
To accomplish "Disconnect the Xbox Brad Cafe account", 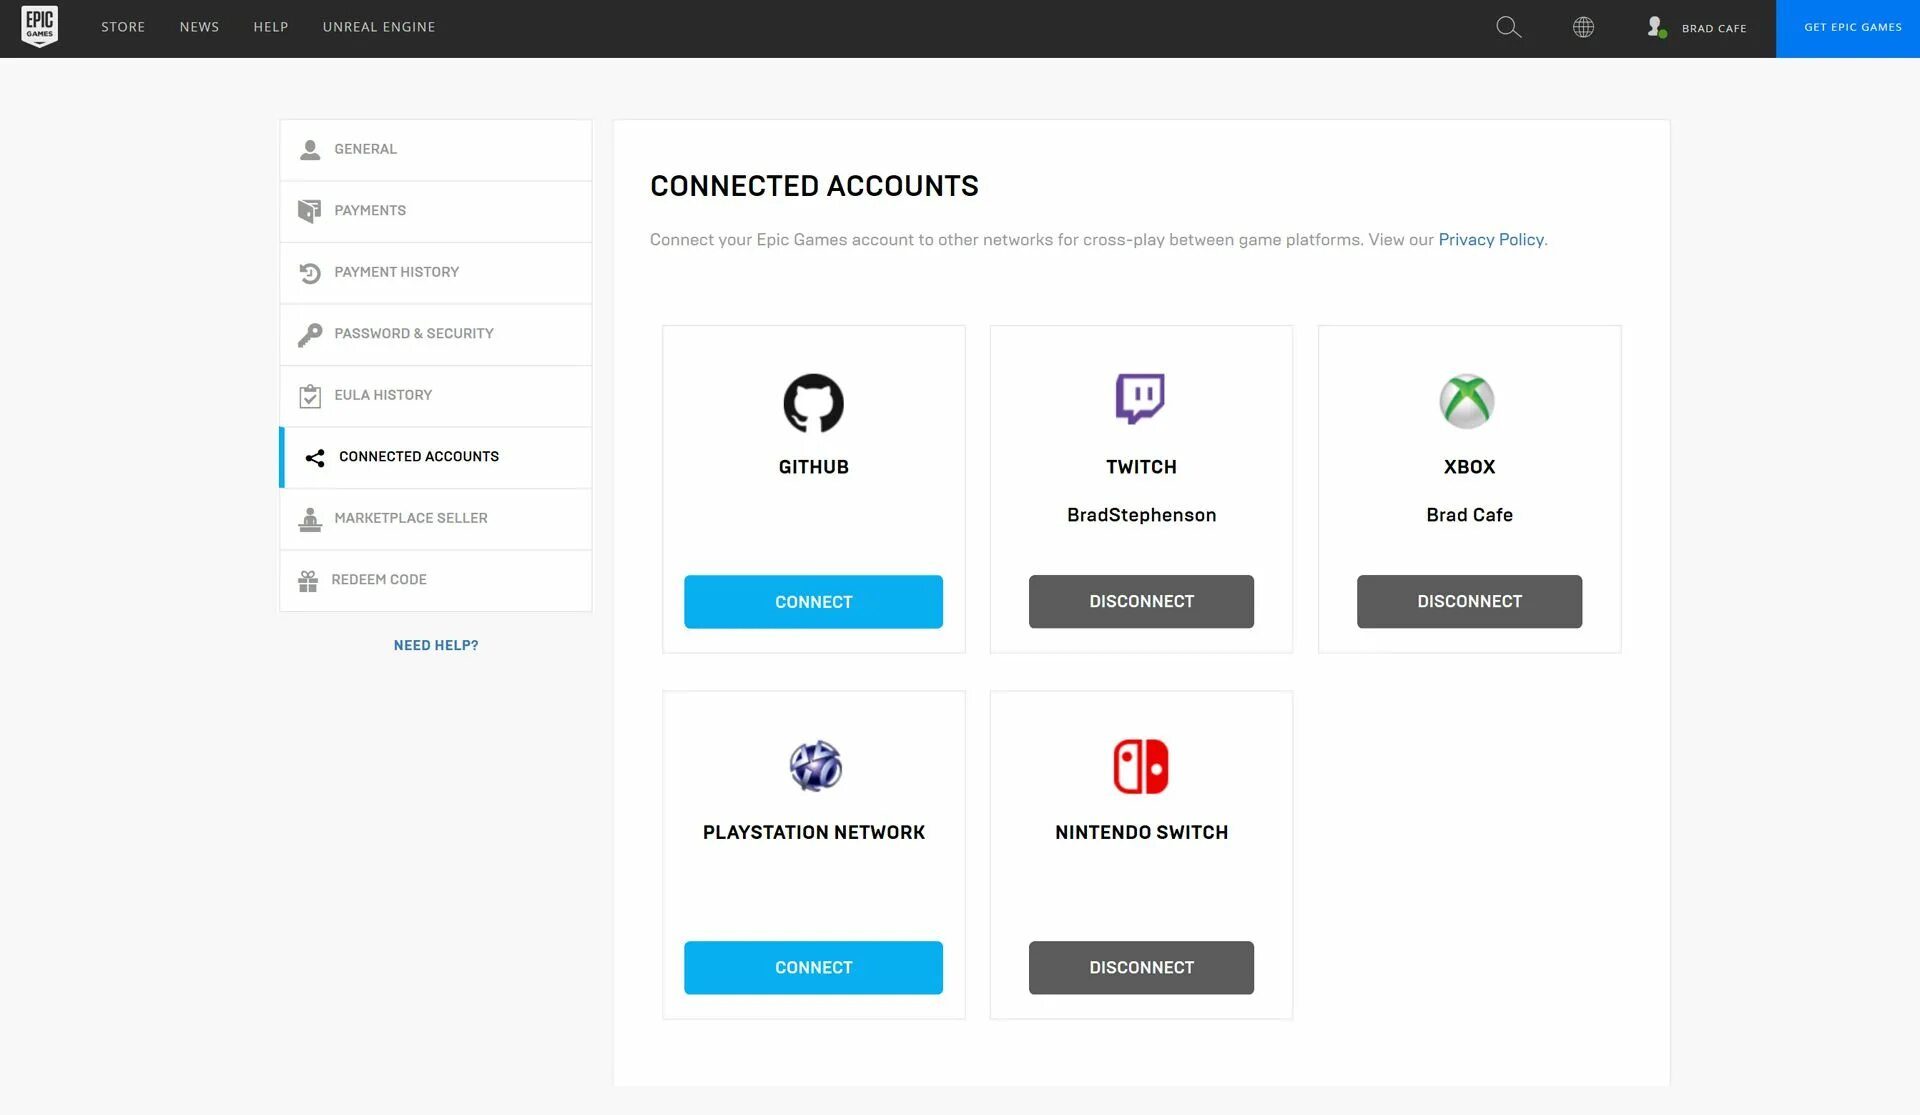I will coord(1469,600).
